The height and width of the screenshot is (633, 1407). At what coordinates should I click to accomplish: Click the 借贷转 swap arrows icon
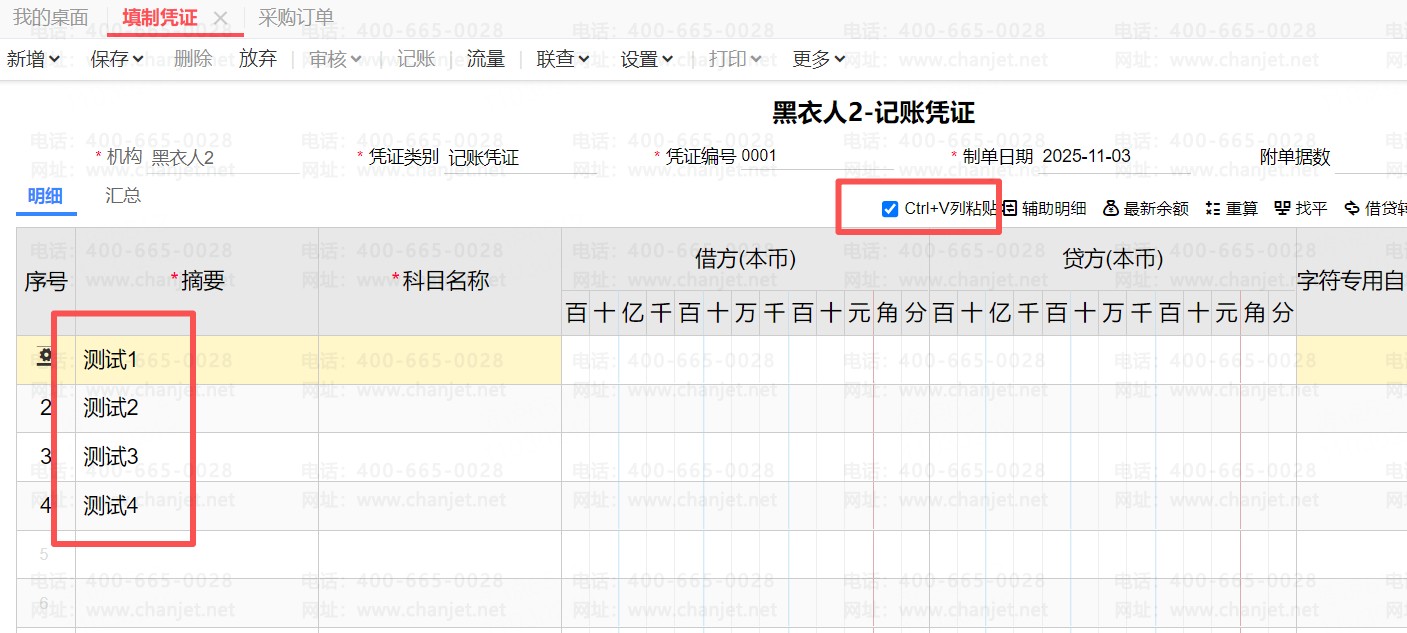coord(1352,208)
